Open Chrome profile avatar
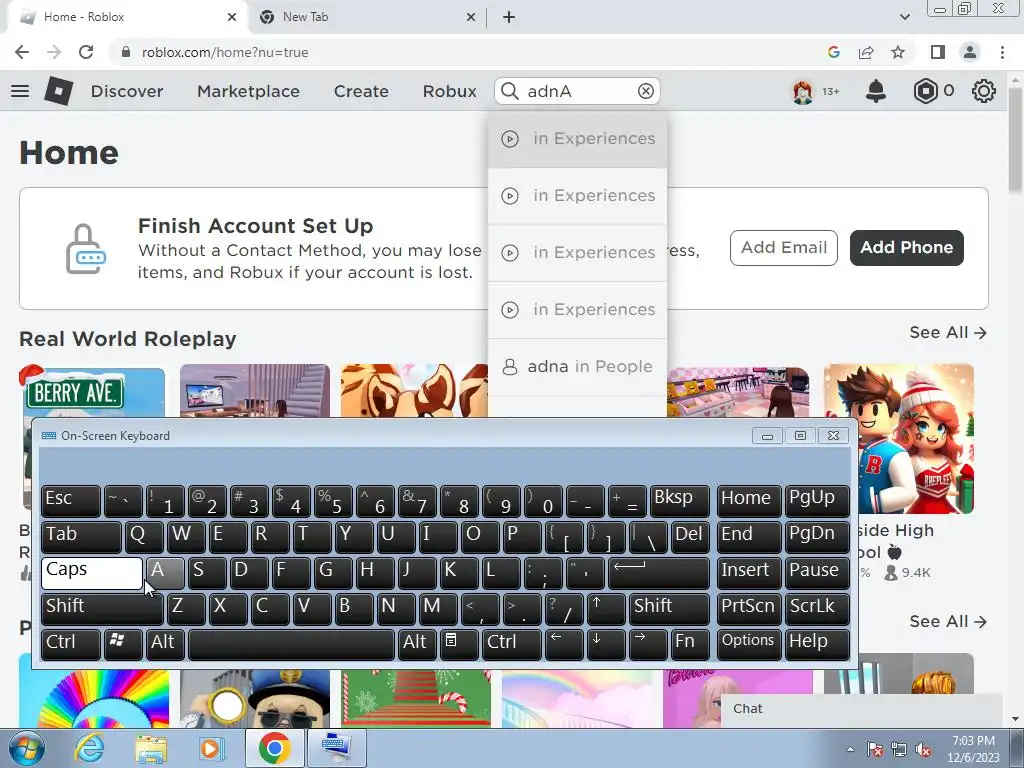1024x768 pixels. point(970,52)
